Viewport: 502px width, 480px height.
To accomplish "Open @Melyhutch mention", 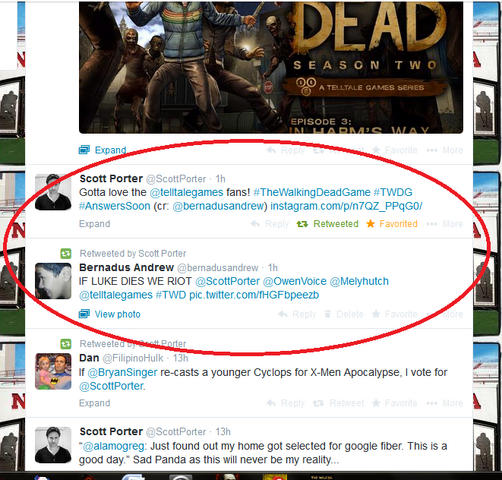I will (359, 281).
